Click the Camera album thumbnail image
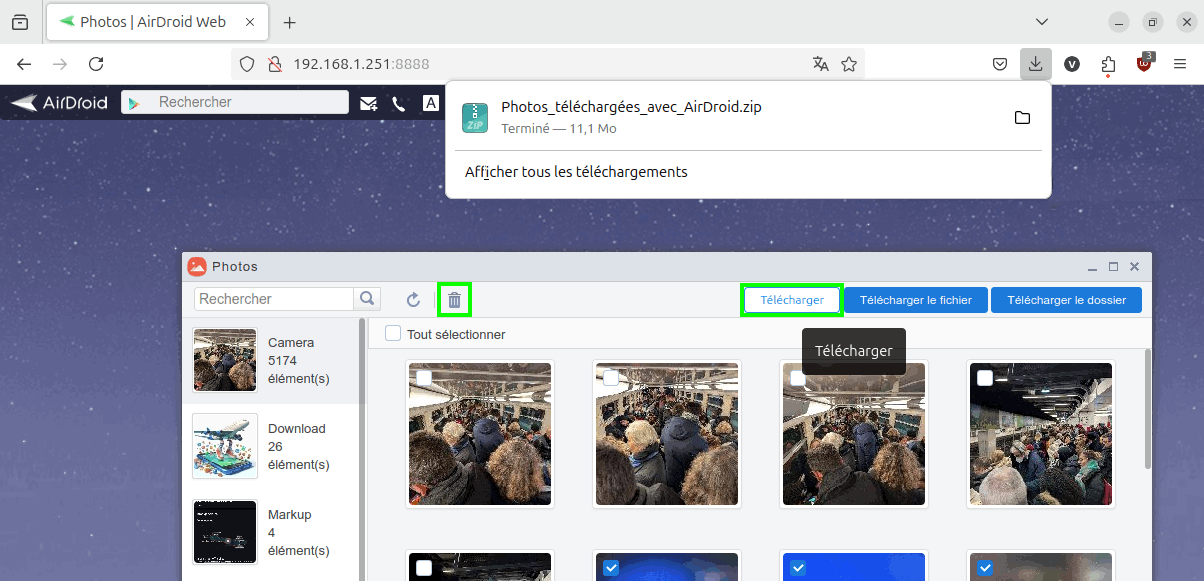Viewport: 1204px width, 581px height. [x=225, y=360]
